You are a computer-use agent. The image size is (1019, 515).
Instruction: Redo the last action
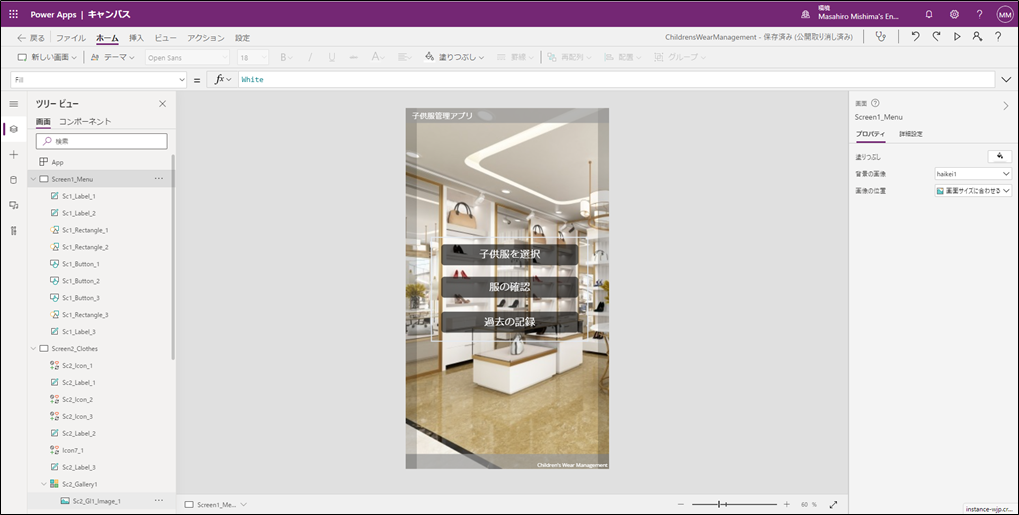[936, 37]
